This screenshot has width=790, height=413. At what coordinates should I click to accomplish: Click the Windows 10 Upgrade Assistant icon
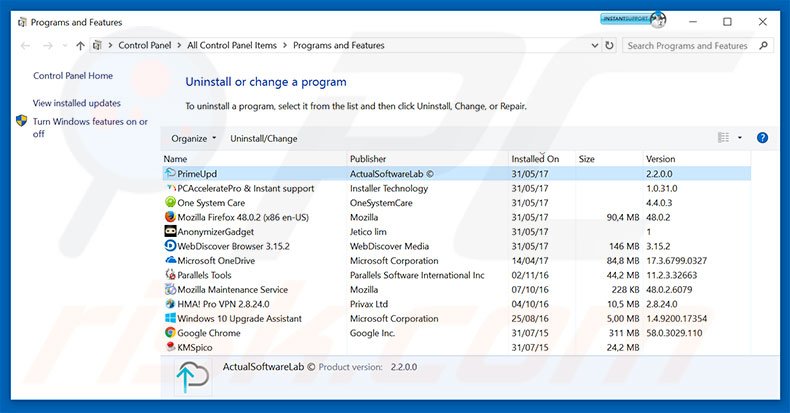[x=170, y=318]
